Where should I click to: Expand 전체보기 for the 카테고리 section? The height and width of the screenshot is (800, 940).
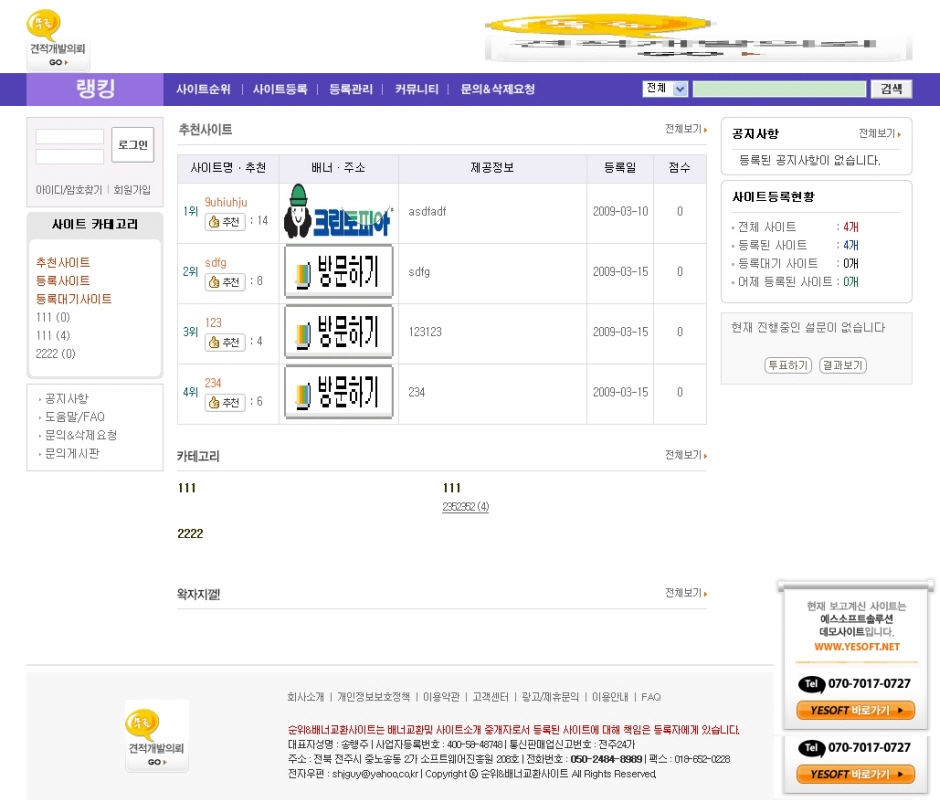tap(685, 455)
